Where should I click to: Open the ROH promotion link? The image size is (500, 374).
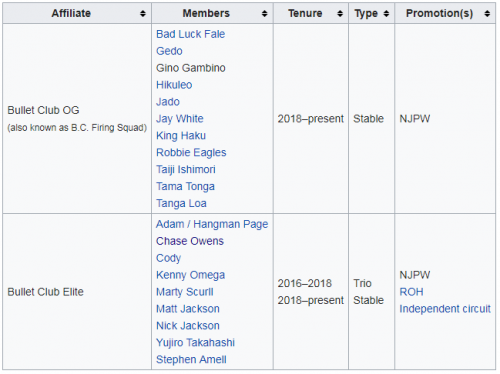[411, 292]
